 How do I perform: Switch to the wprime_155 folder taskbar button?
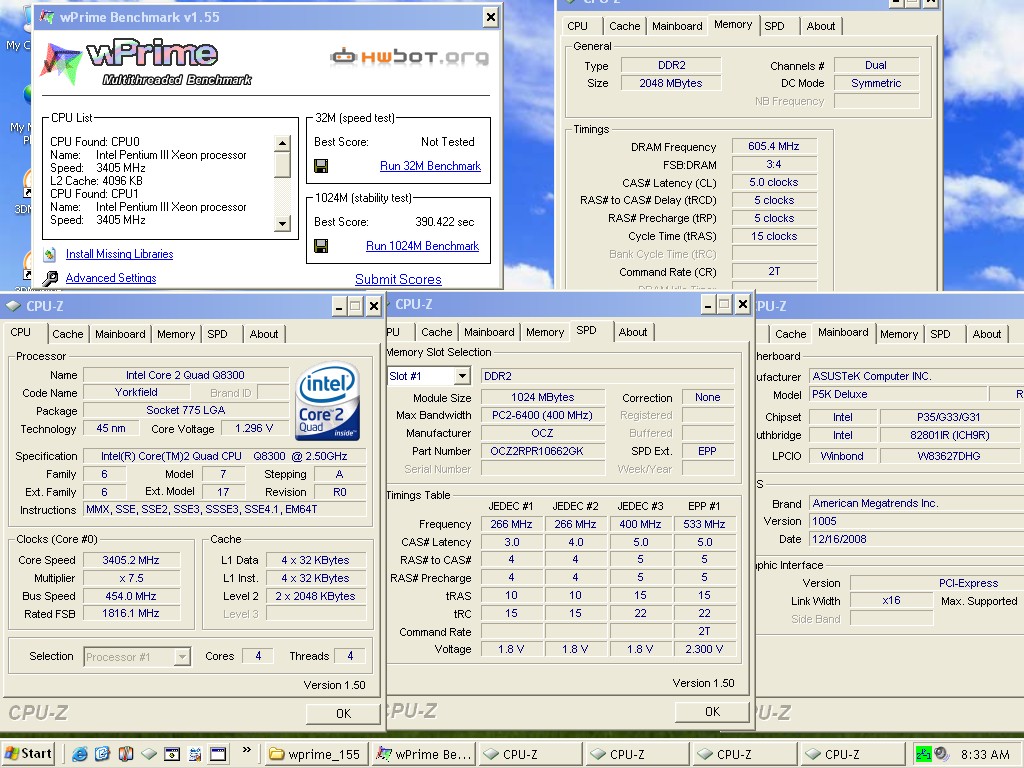[315, 754]
